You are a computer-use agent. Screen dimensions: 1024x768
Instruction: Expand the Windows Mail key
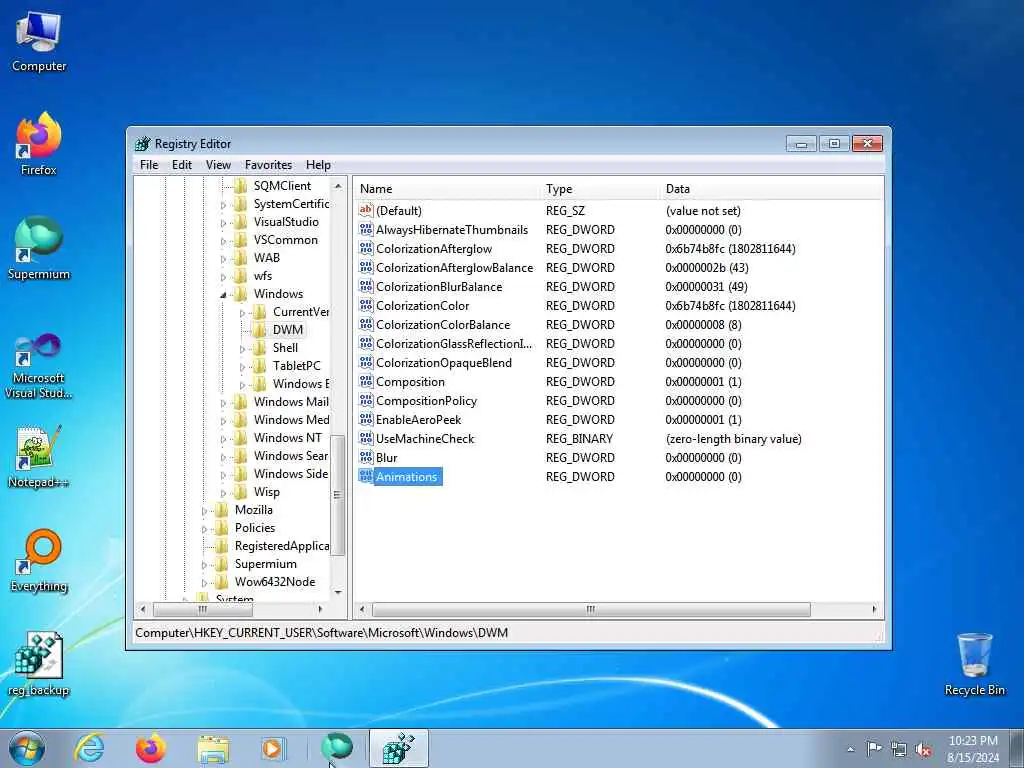(223, 403)
